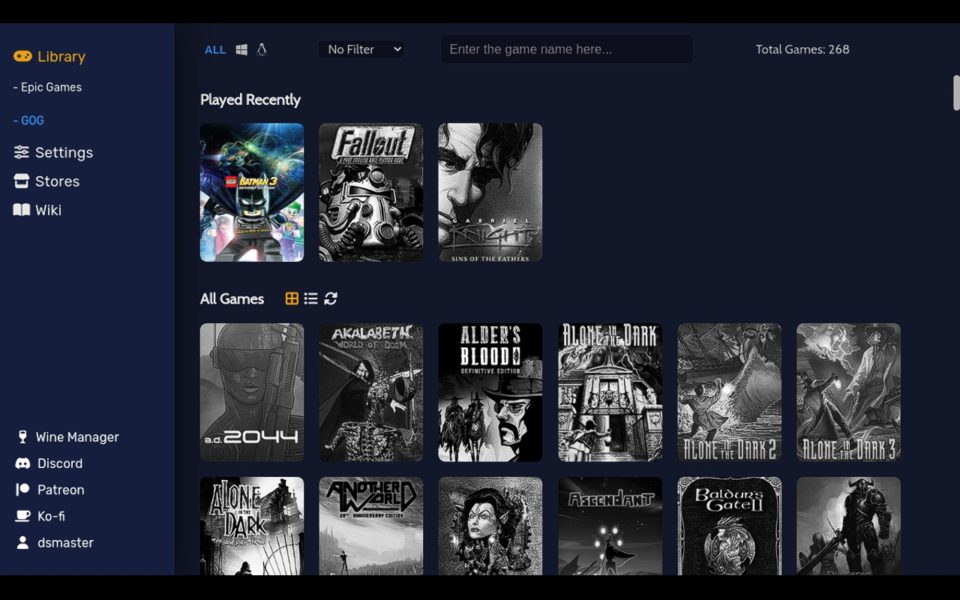This screenshot has width=960, height=600.
Task: Expand the No Filter dropdown
Action: 362,49
